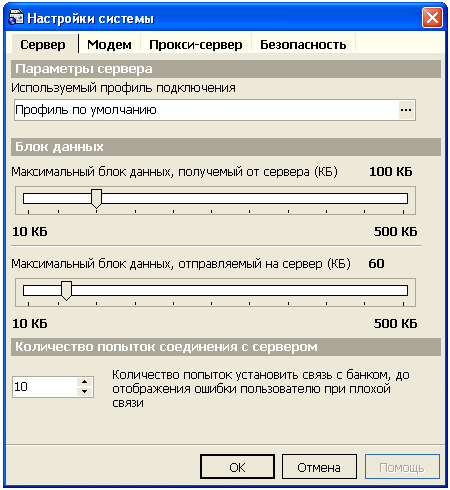Go to the Безопасность tab
This screenshot has width=450, height=490.
[303, 44]
